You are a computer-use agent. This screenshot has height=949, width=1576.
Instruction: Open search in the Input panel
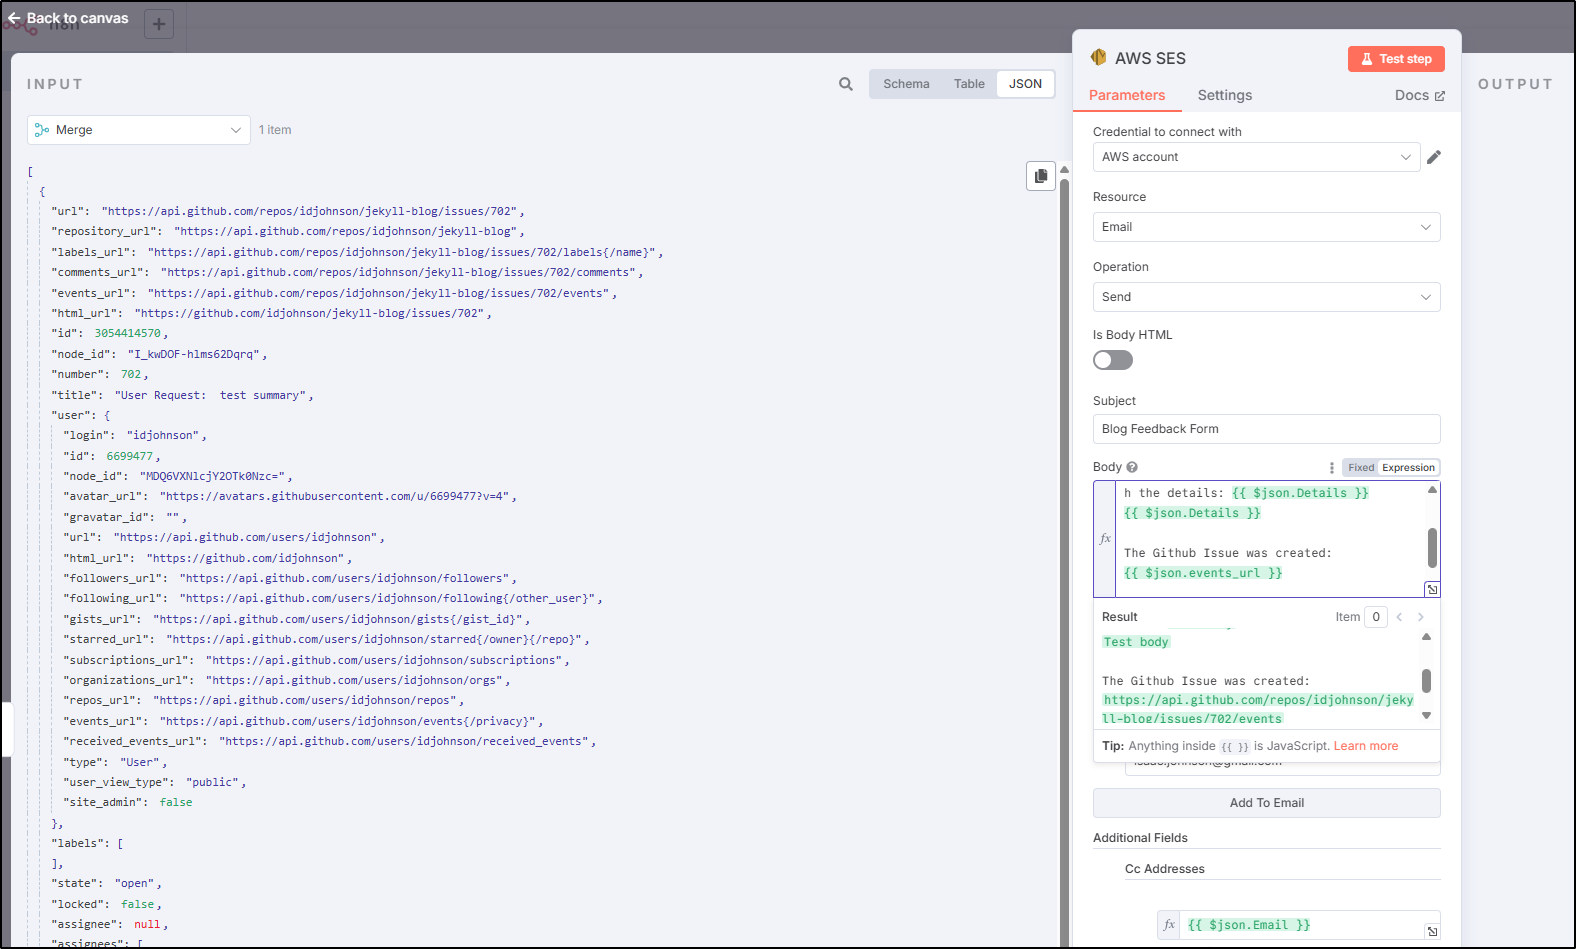point(846,84)
